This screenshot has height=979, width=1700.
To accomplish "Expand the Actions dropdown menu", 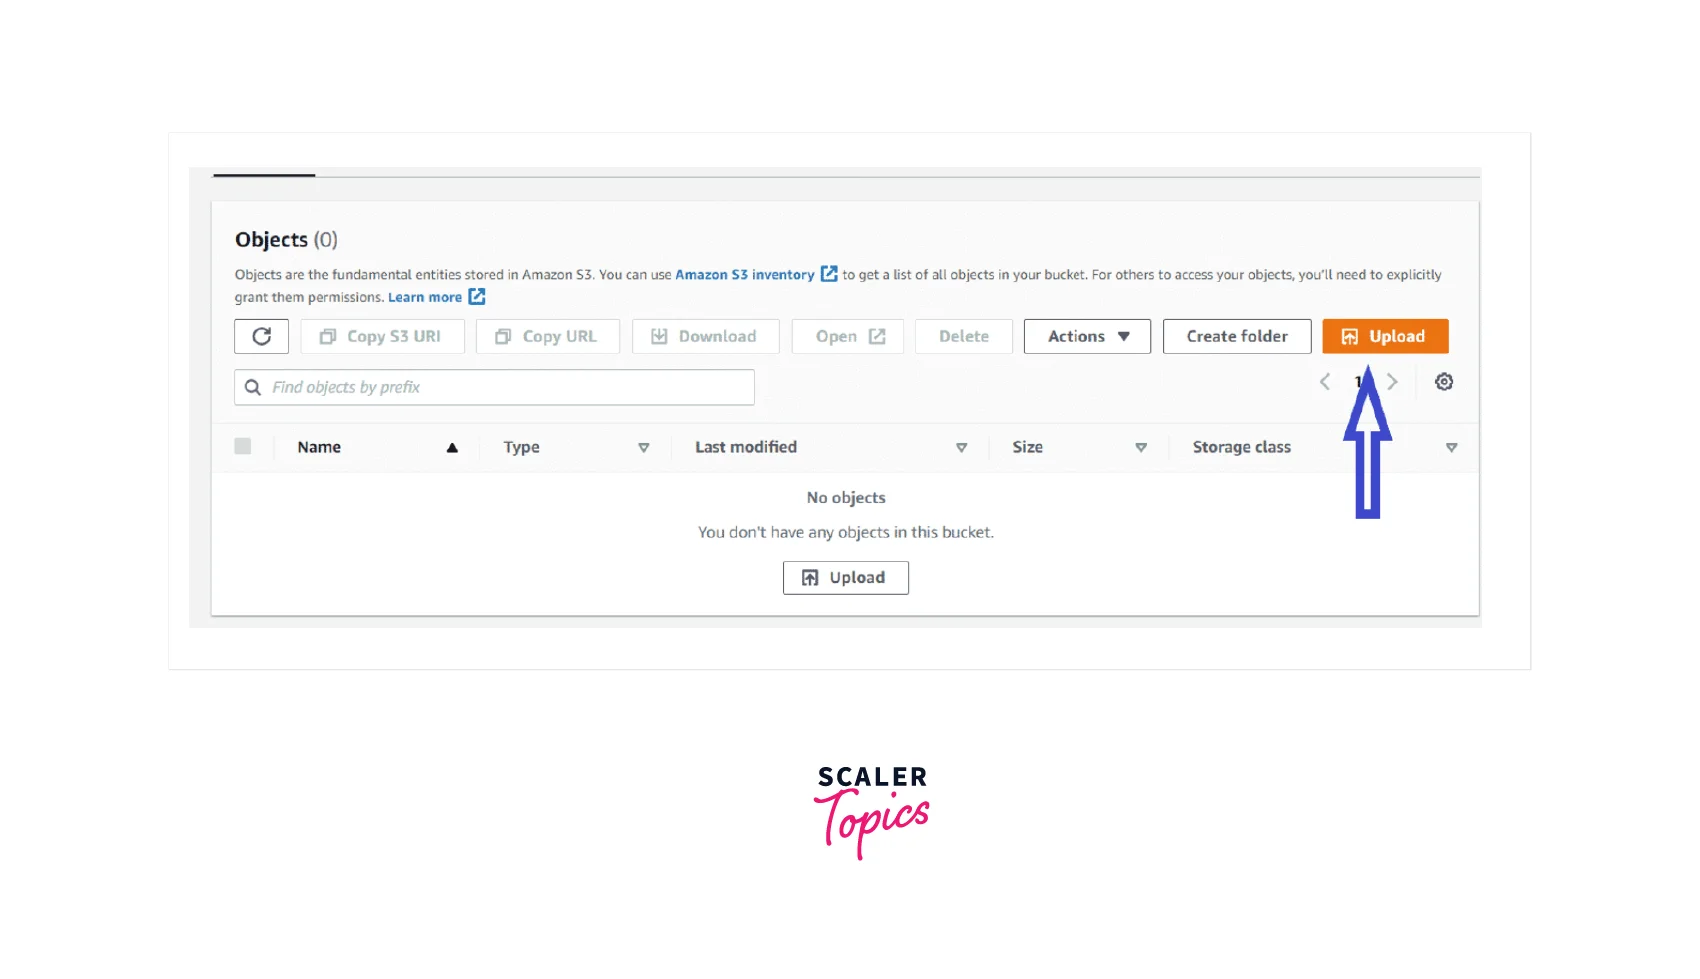I will (x=1086, y=337).
